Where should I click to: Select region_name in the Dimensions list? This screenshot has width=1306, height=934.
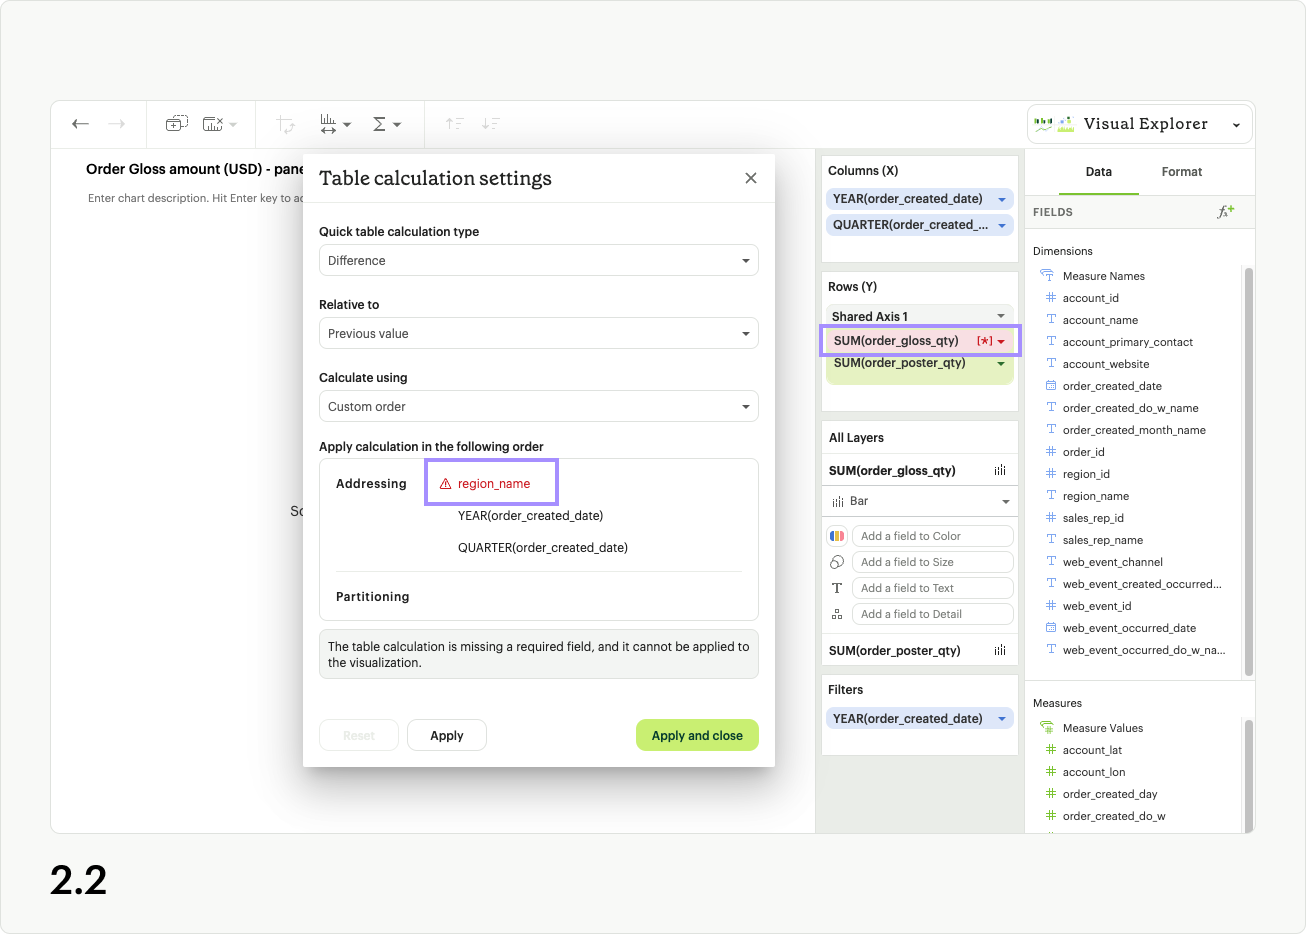click(1095, 496)
